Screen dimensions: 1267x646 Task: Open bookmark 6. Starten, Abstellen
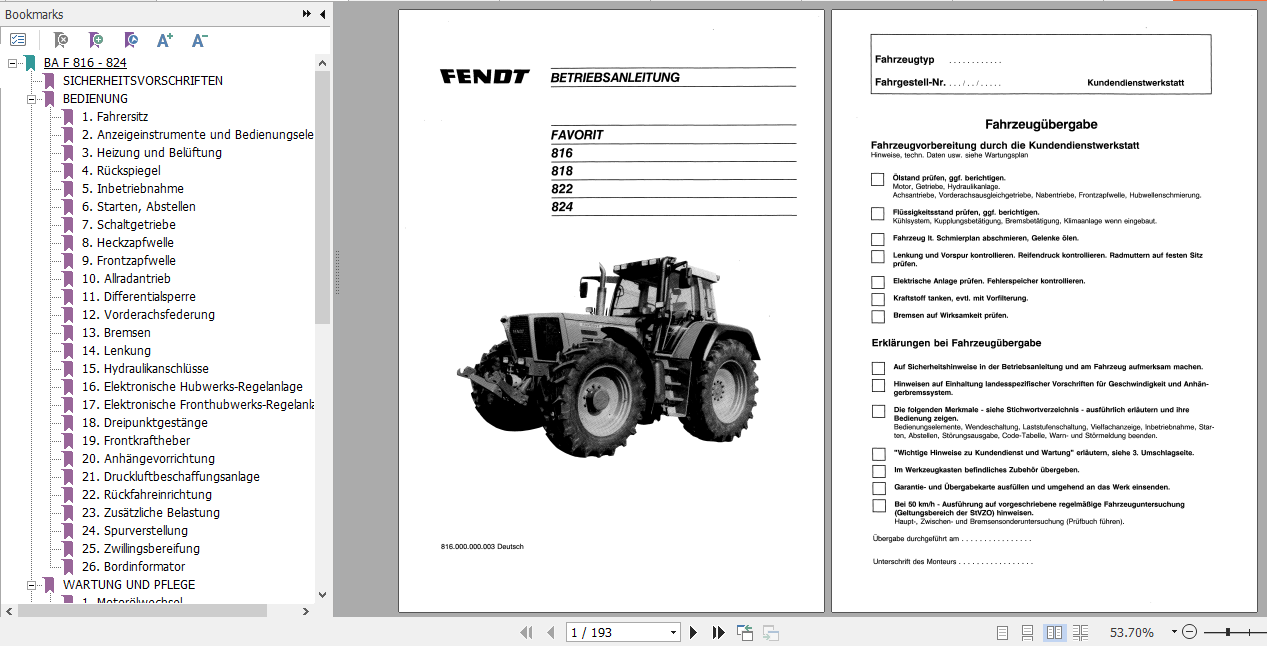tap(139, 207)
